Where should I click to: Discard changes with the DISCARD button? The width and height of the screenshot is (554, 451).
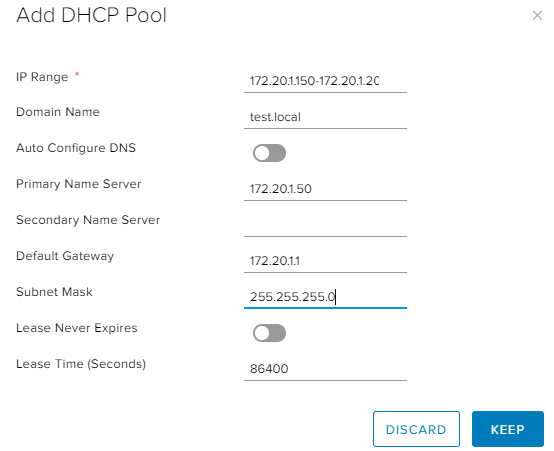(x=416, y=429)
